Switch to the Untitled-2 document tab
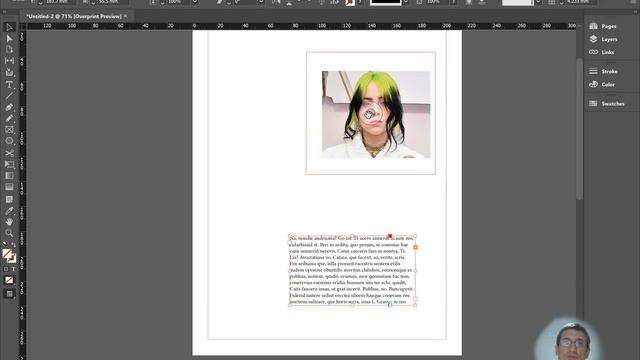 (73, 16)
